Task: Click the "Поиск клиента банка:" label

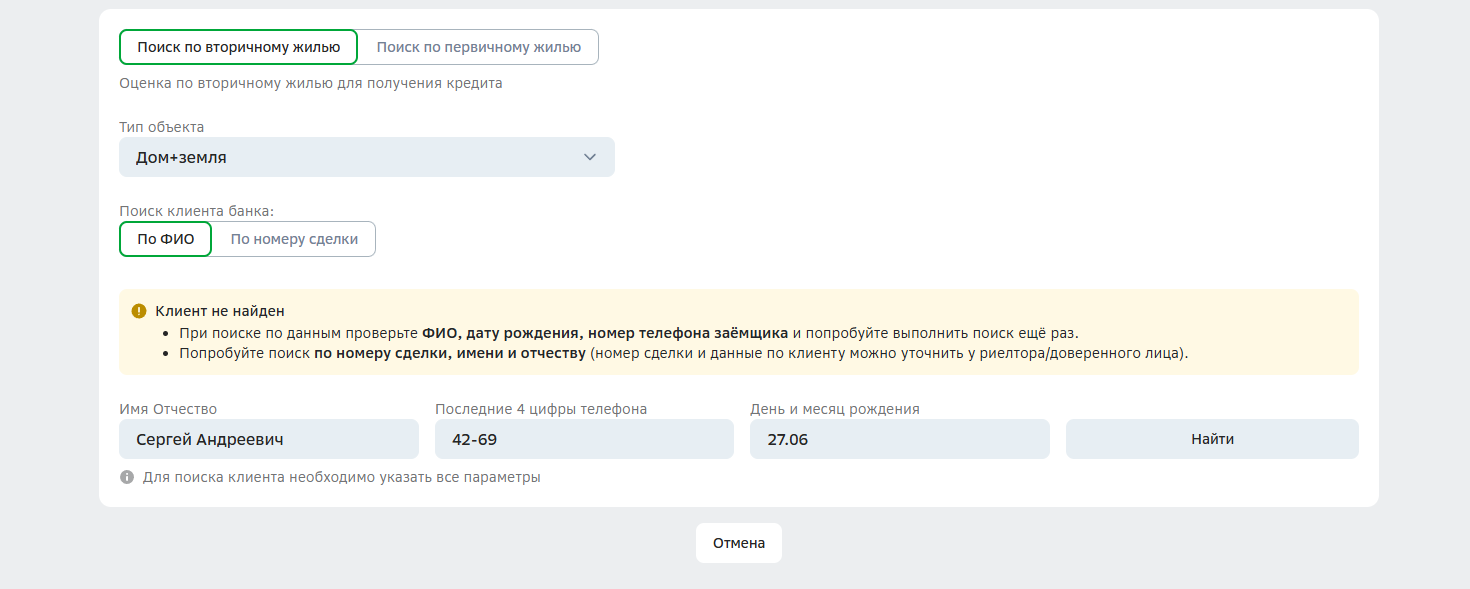Action: coord(196,211)
